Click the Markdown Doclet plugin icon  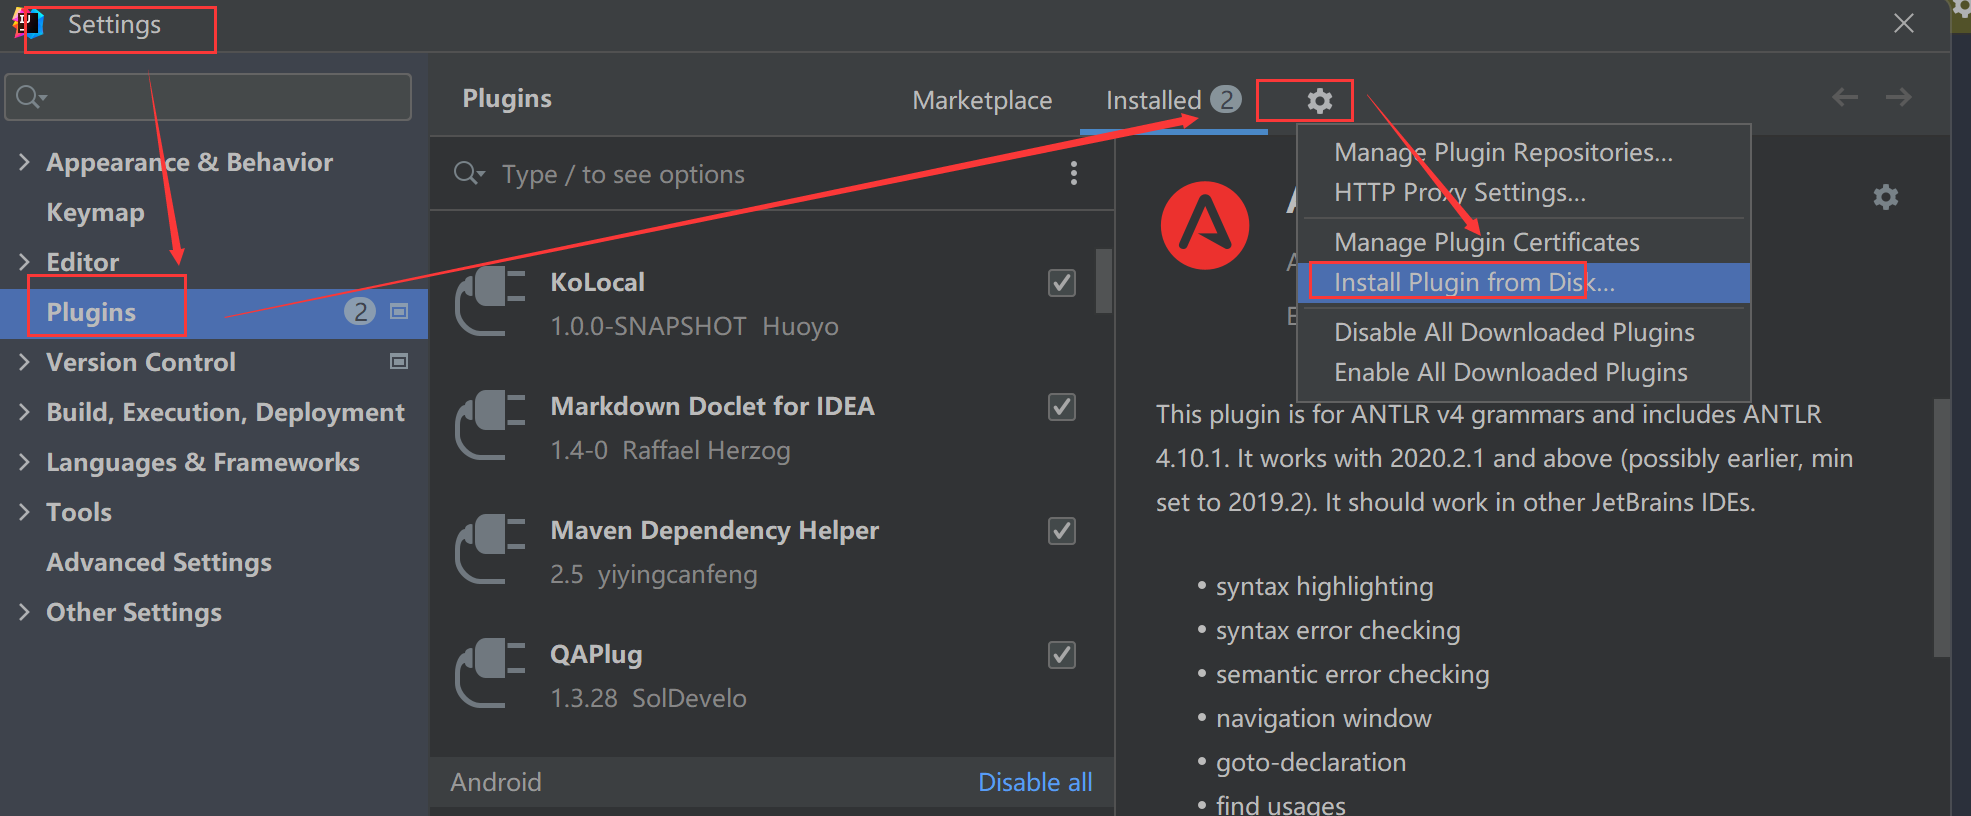tap(490, 426)
